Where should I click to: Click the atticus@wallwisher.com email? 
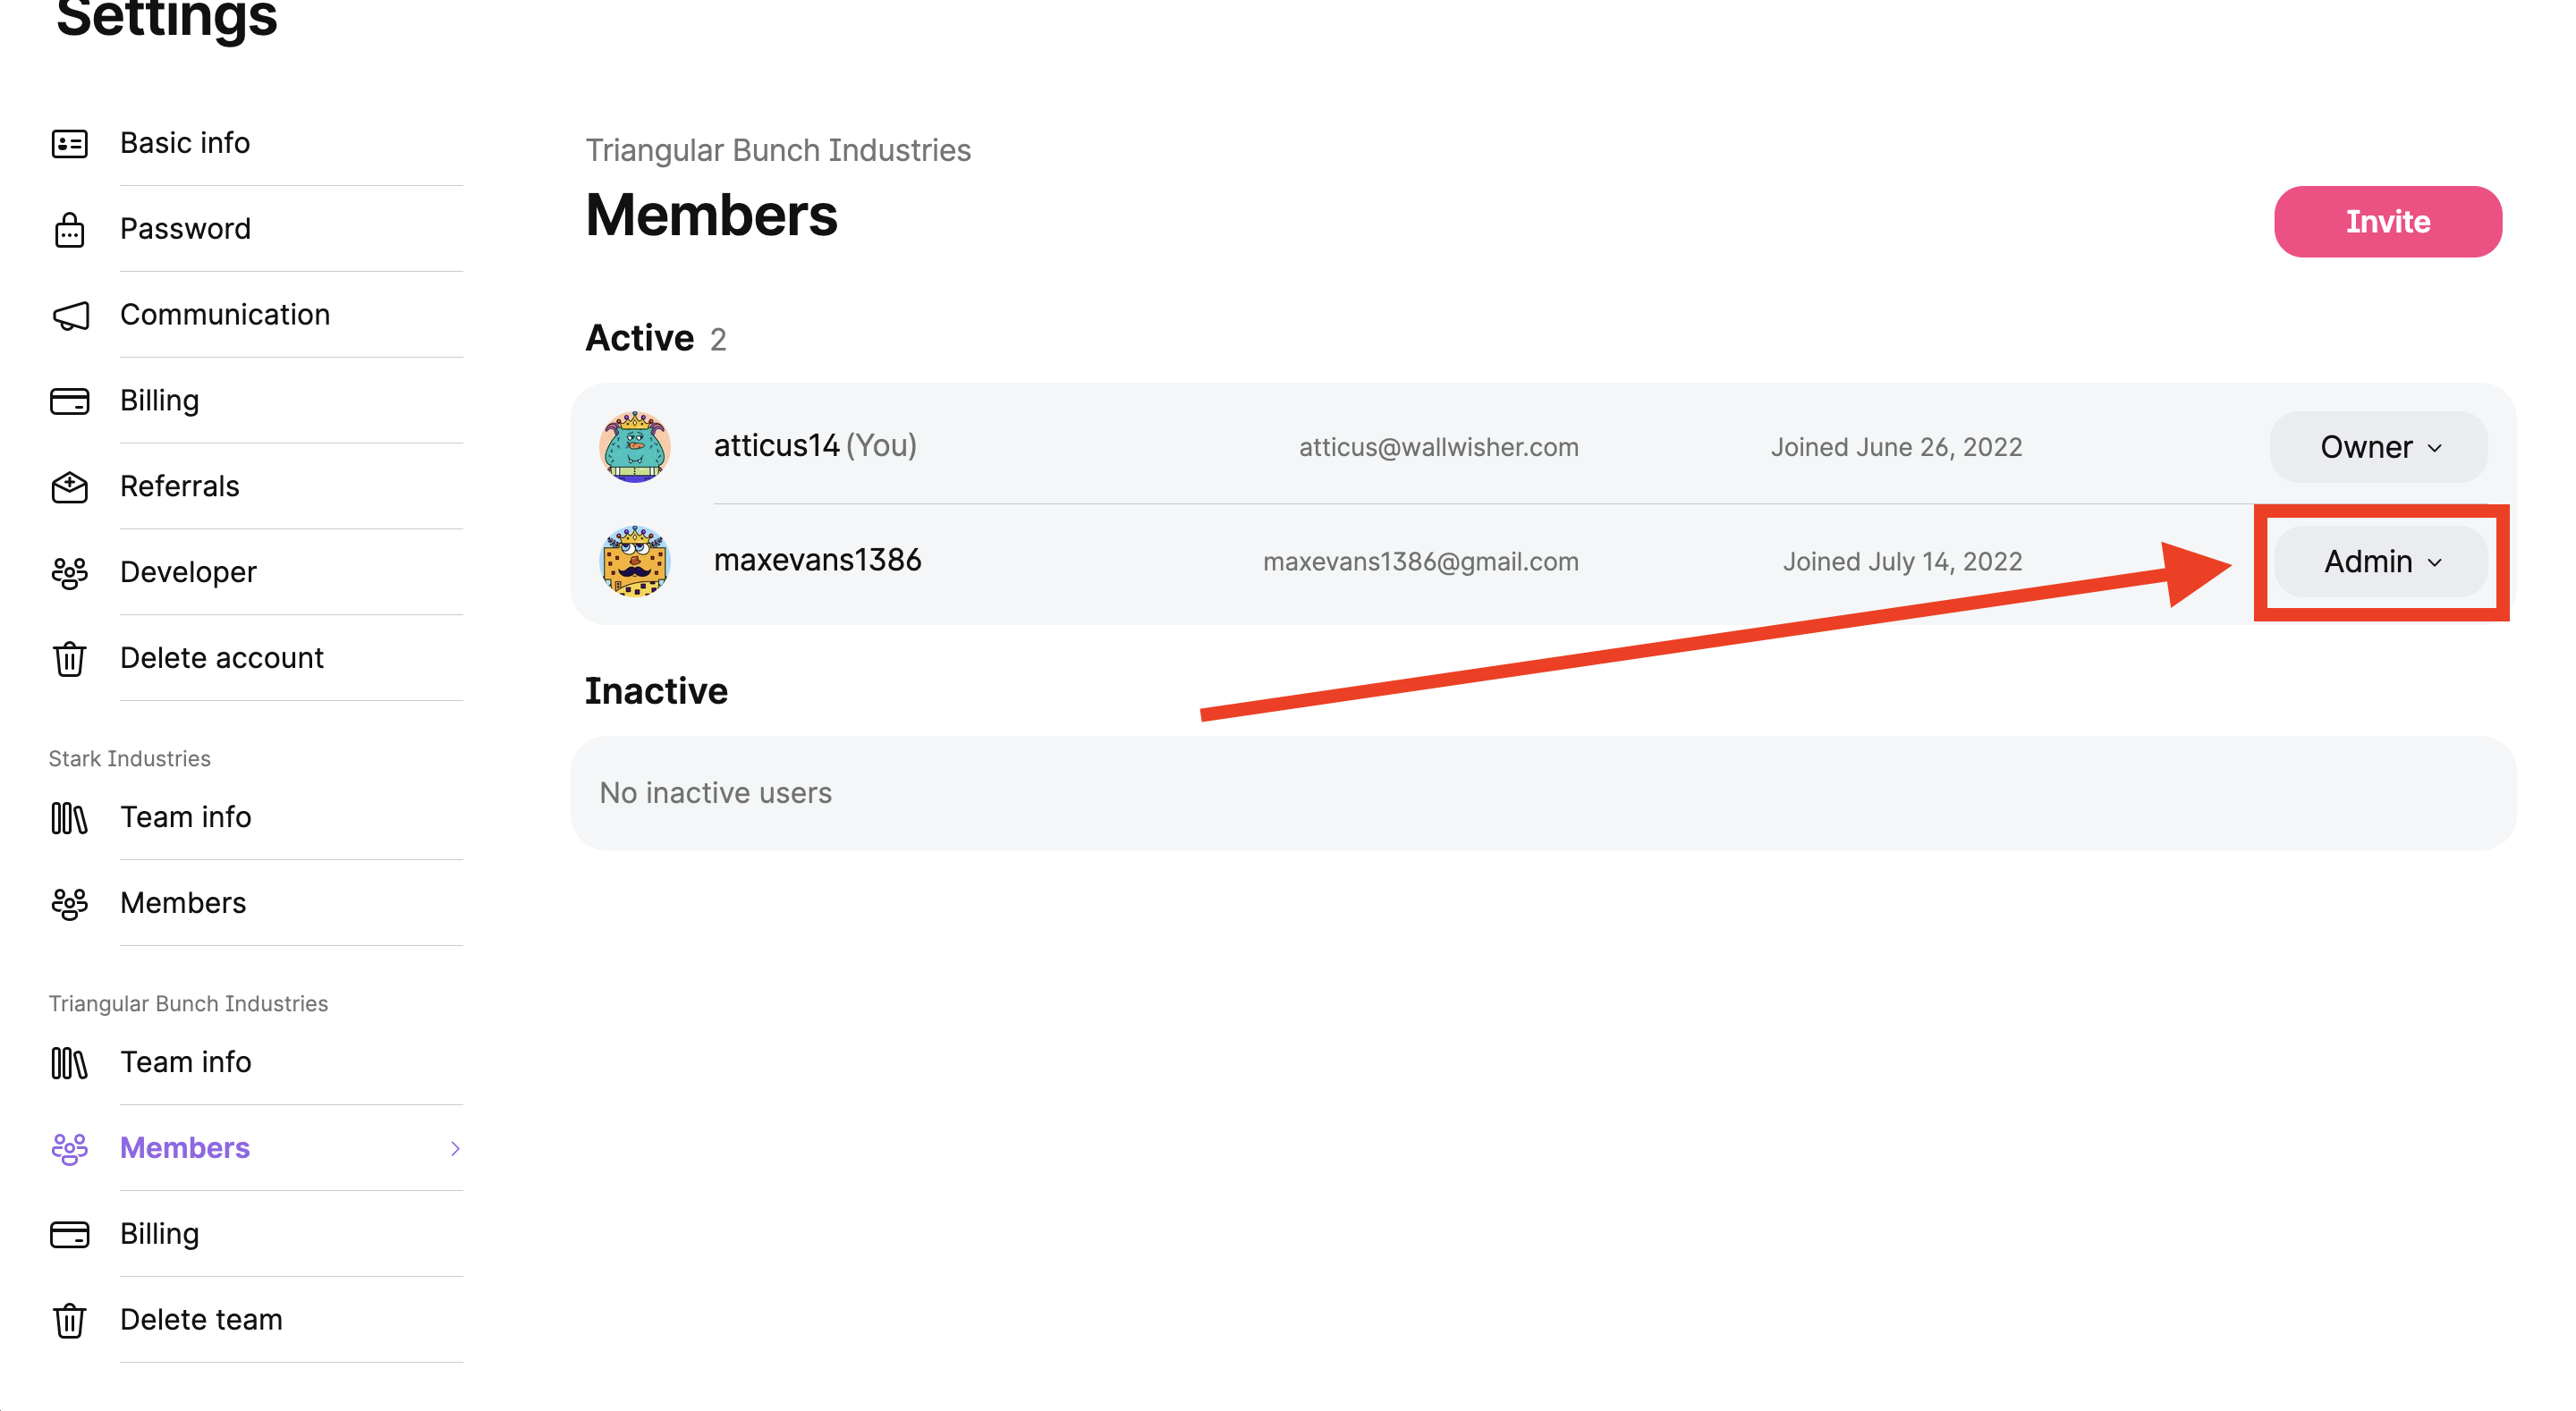point(1438,447)
